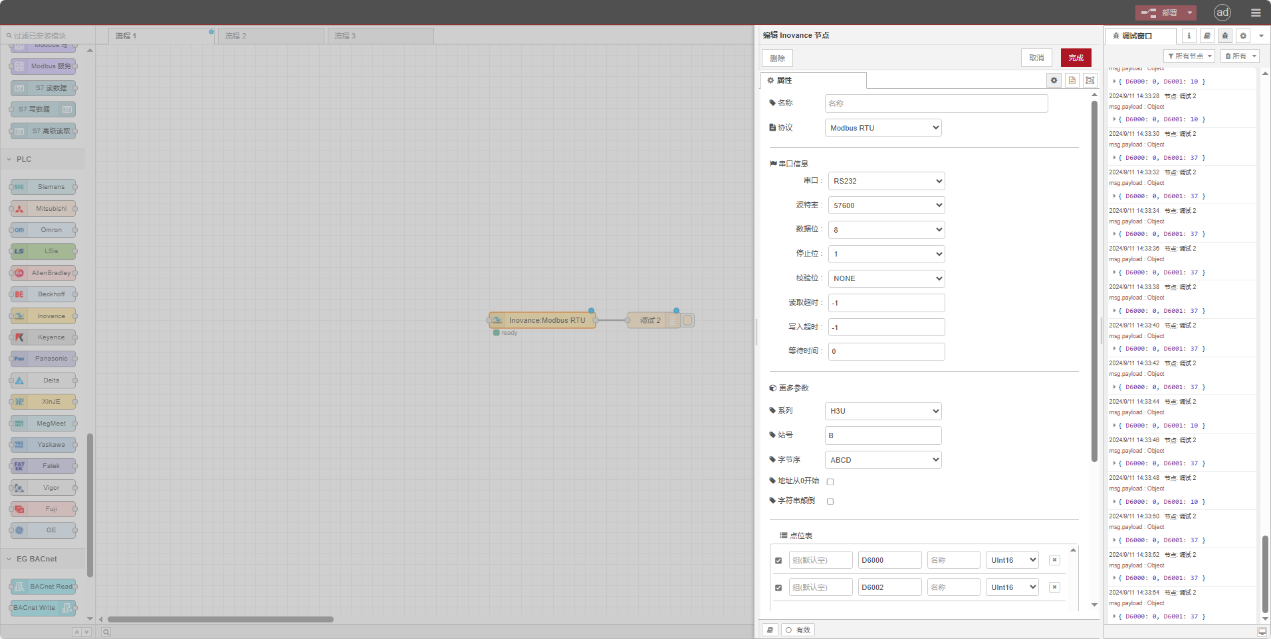The width and height of the screenshot is (1271, 639).
Task: Click the 站号 input field
Action: tap(883, 436)
